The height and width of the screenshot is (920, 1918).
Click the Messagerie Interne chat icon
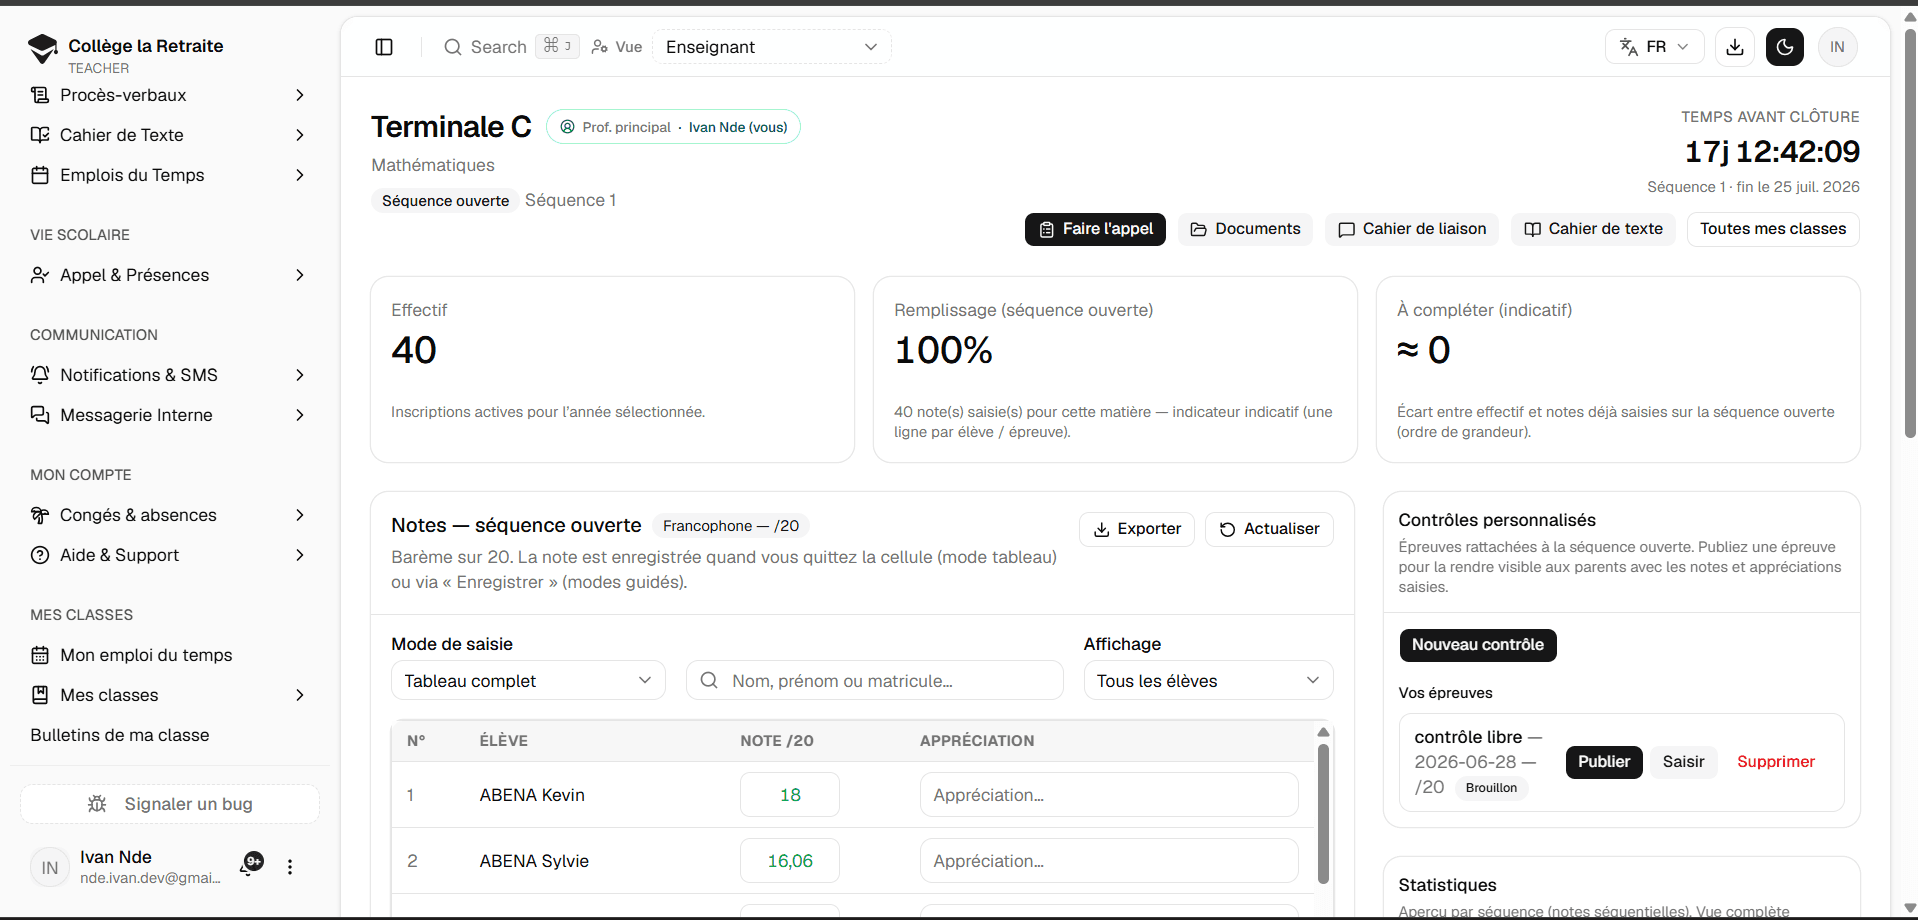pyautogui.click(x=40, y=415)
